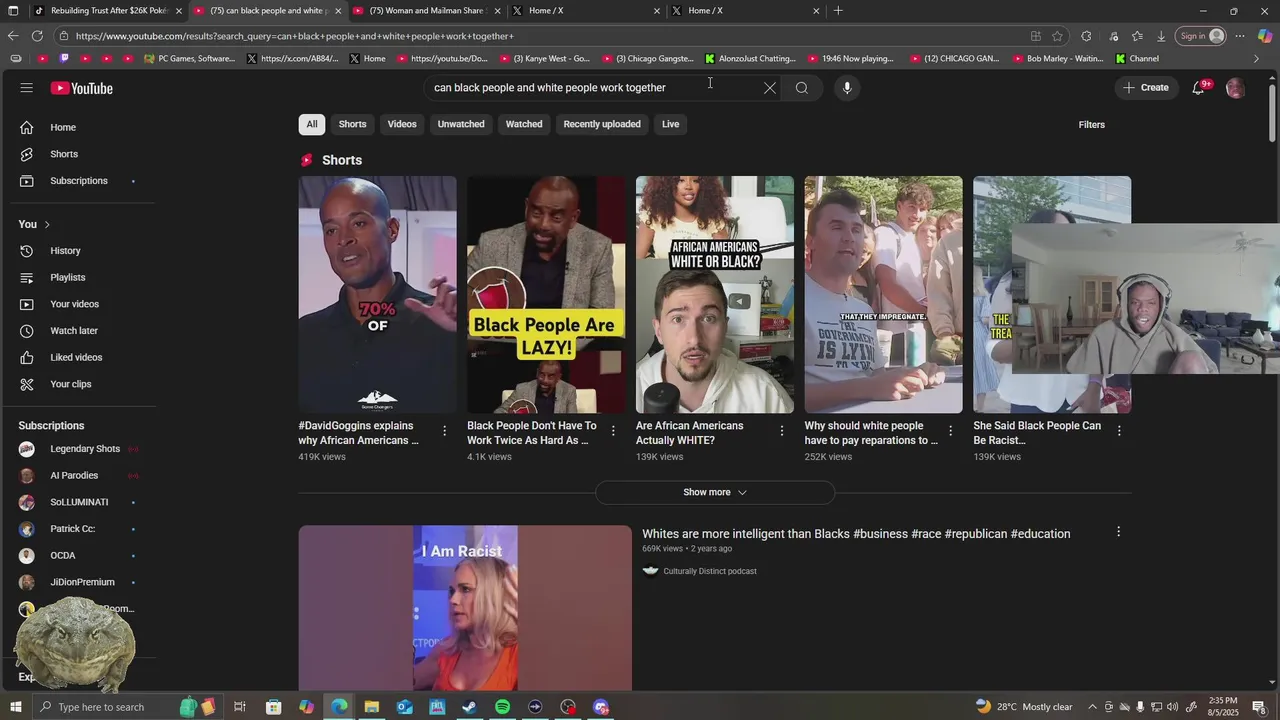Open the YouTube account avatar menu
Viewport: 1280px width, 720px height.
1235,88
